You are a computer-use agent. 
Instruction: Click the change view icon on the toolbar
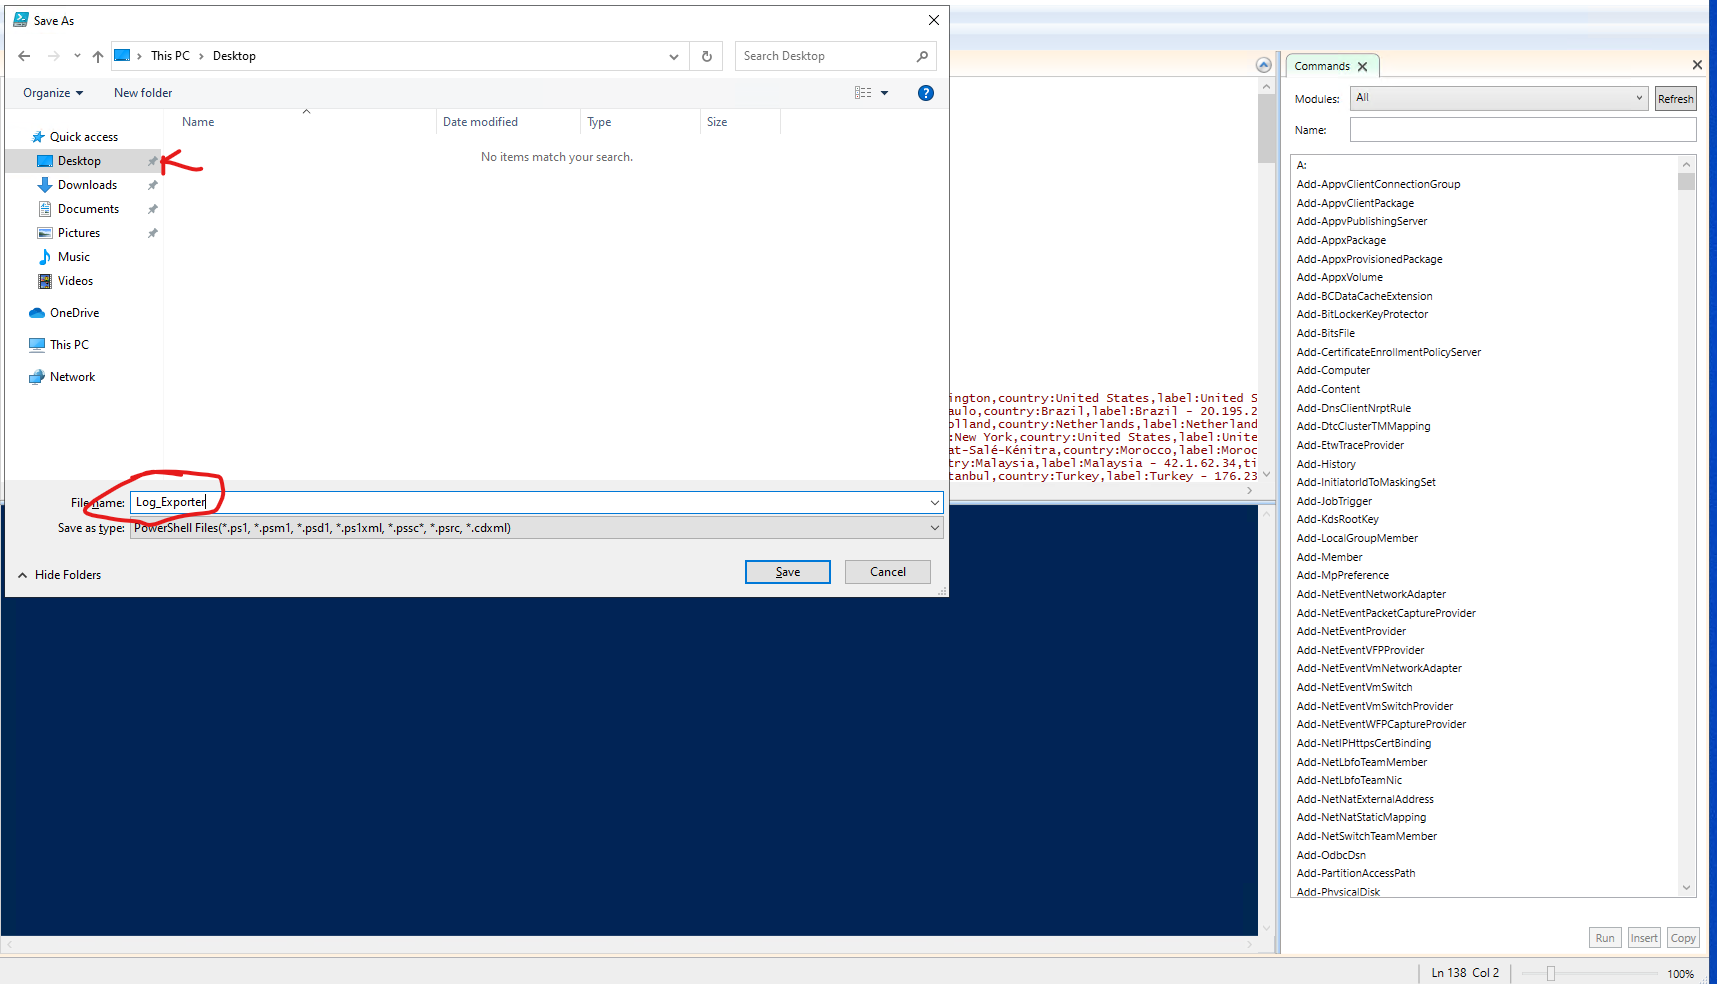[x=863, y=92]
